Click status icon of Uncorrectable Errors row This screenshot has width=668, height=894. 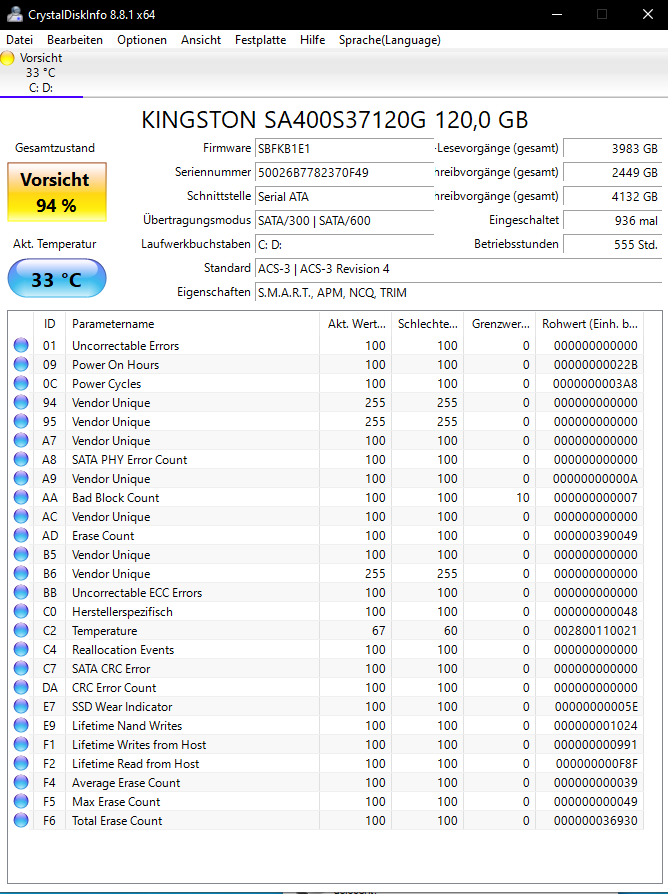pyautogui.click(x=21, y=345)
